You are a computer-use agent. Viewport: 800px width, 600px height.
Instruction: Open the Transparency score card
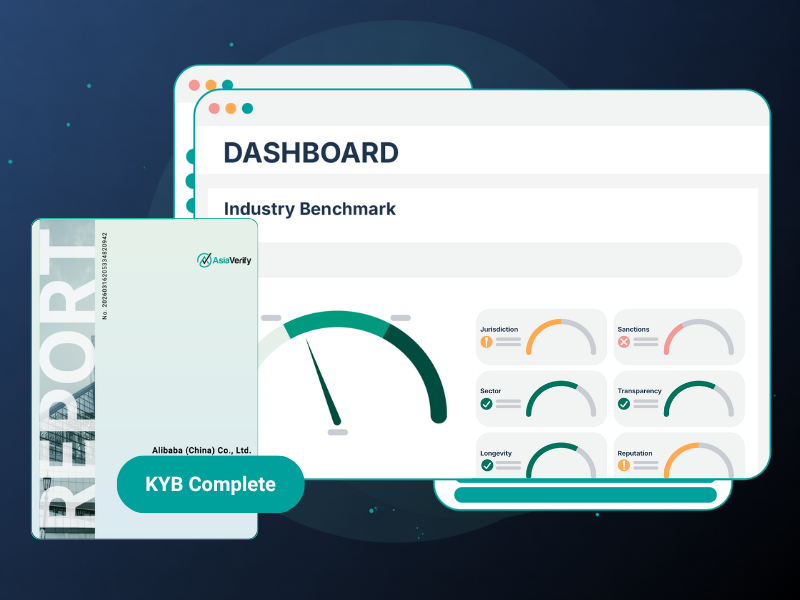pyautogui.click(x=679, y=398)
